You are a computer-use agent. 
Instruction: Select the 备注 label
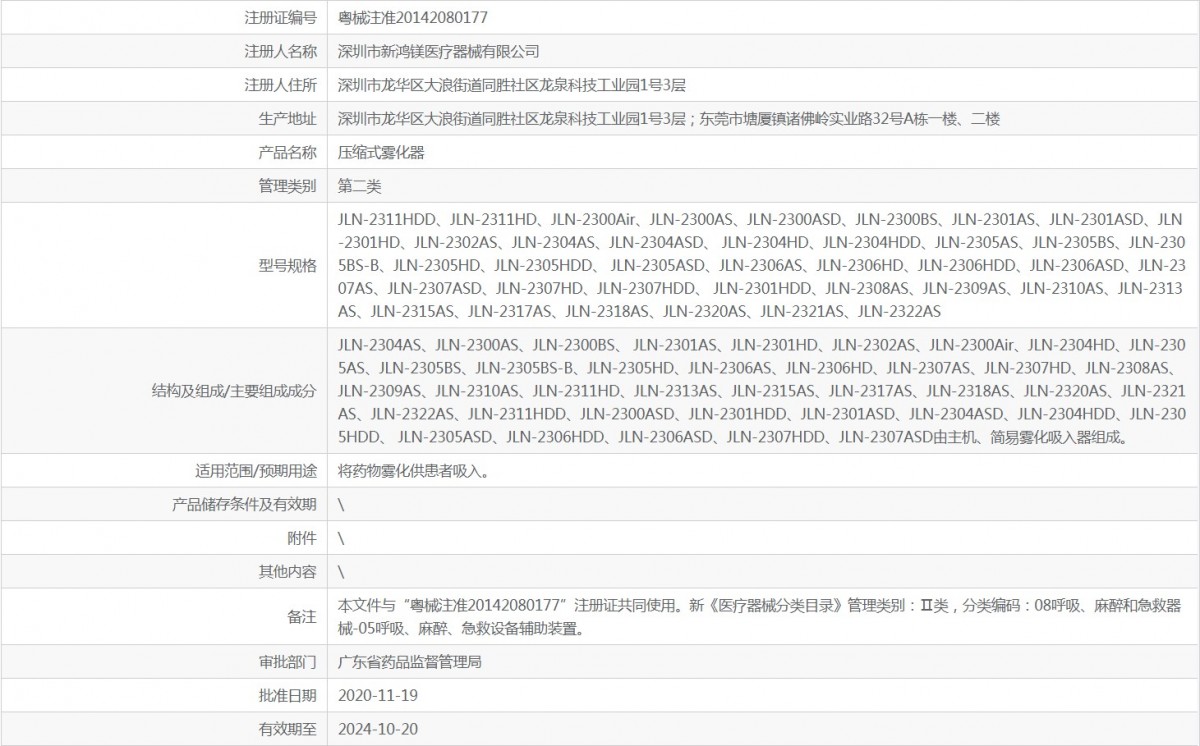pyautogui.click(x=302, y=617)
